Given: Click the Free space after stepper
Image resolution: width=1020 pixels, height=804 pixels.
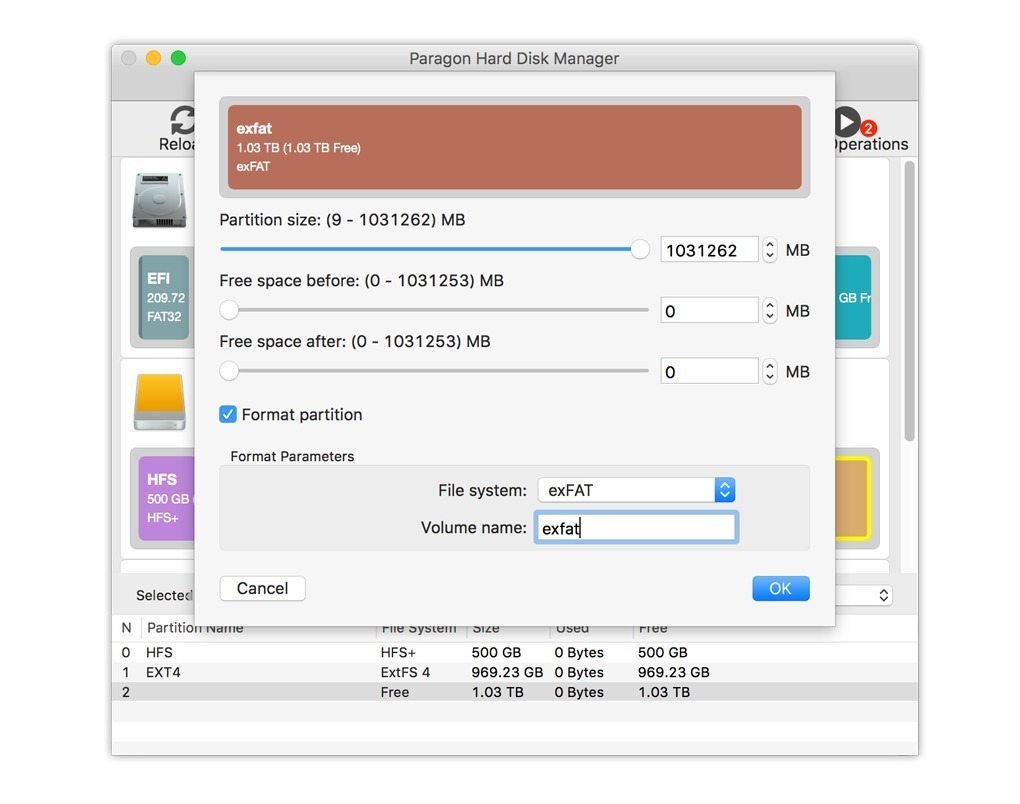Looking at the screenshot, I should click(770, 371).
